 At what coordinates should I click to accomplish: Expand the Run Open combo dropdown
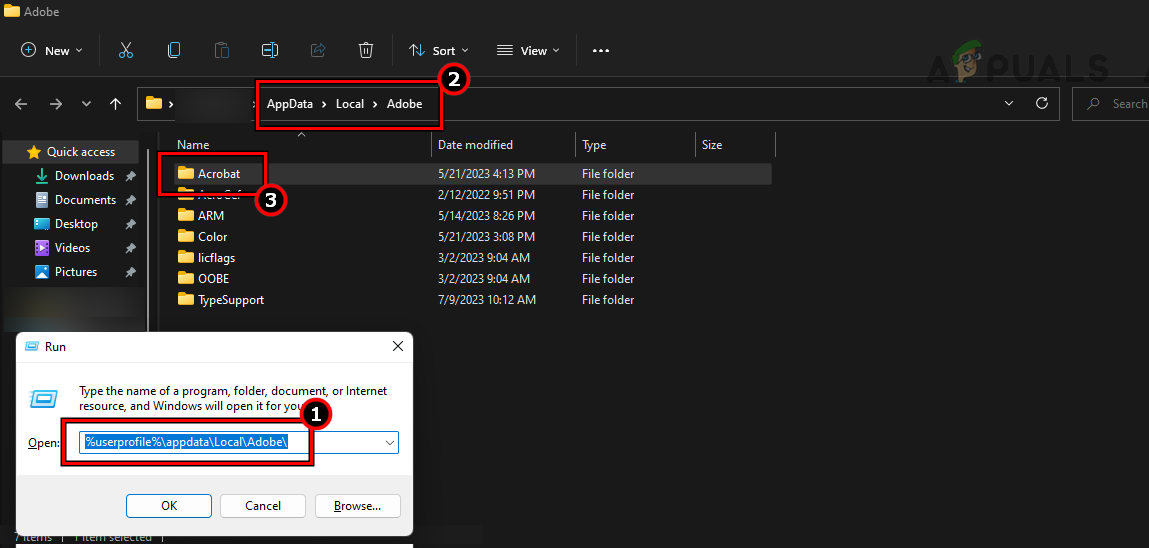(x=391, y=443)
